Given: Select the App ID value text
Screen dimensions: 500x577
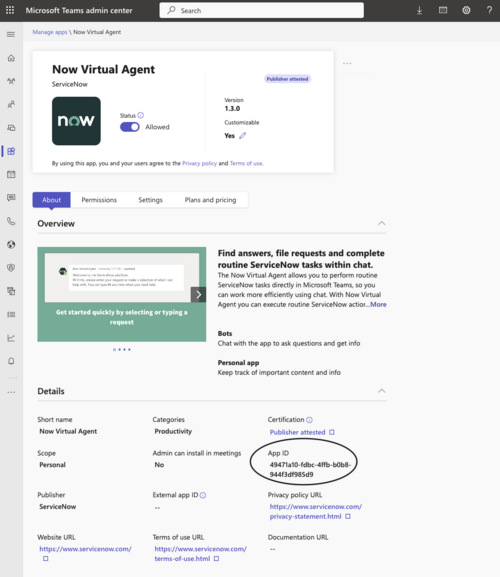Looking at the screenshot, I should [x=310, y=470].
